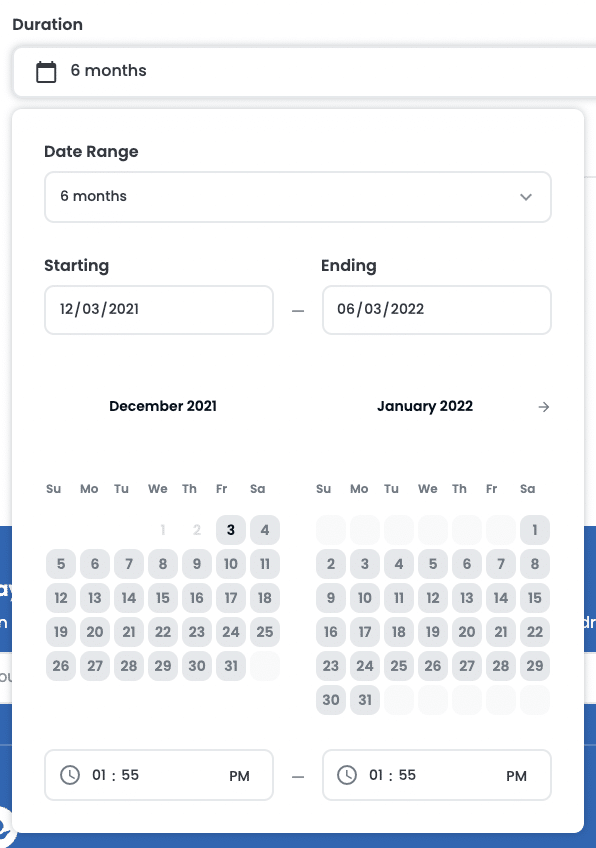Pick December 15 on the calendar
The image size is (596, 848).
pyautogui.click(x=163, y=598)
